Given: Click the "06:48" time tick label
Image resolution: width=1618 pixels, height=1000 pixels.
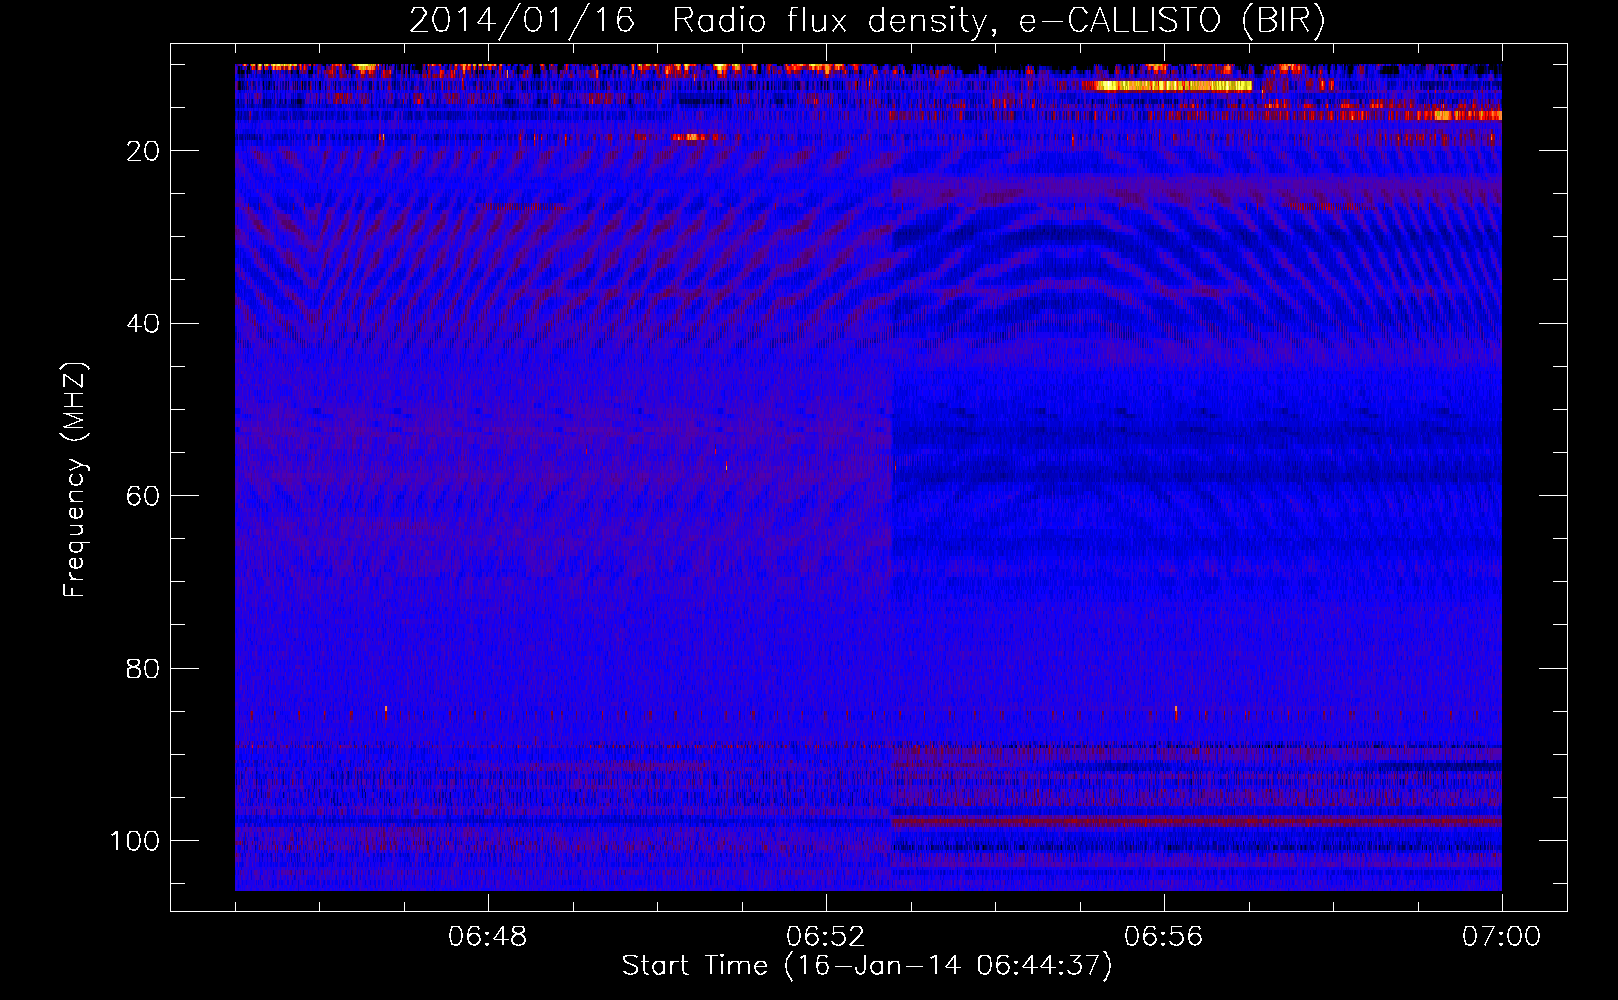Looking at the screenshot, I should [x=488, y=937].
